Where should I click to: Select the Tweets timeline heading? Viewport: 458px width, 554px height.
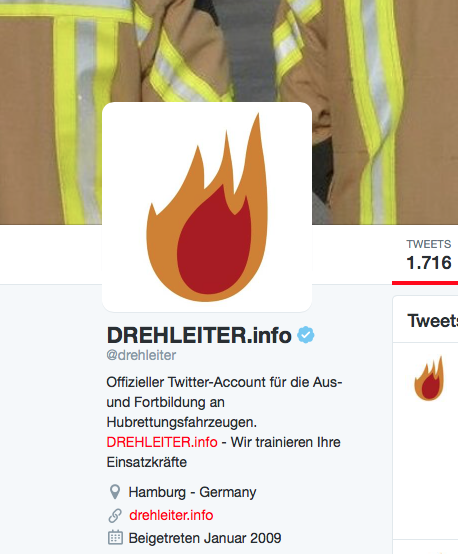(x=433, y=321)
